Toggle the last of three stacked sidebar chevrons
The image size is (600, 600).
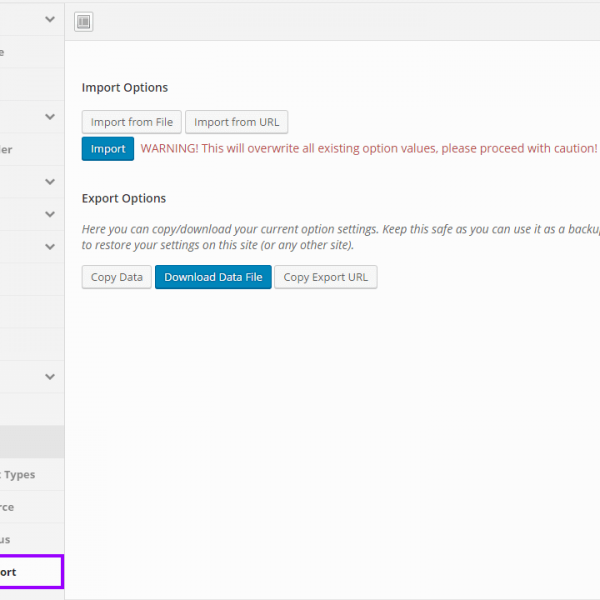(50, 246)
